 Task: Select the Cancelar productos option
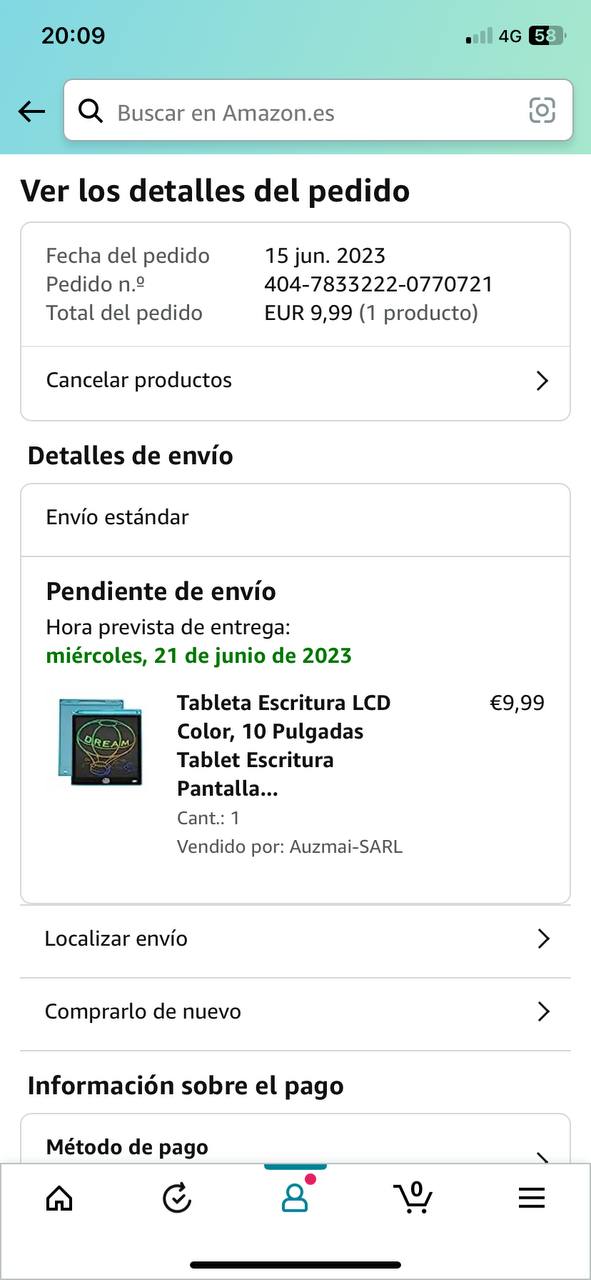pyautogui.click(x=295, y=380)
